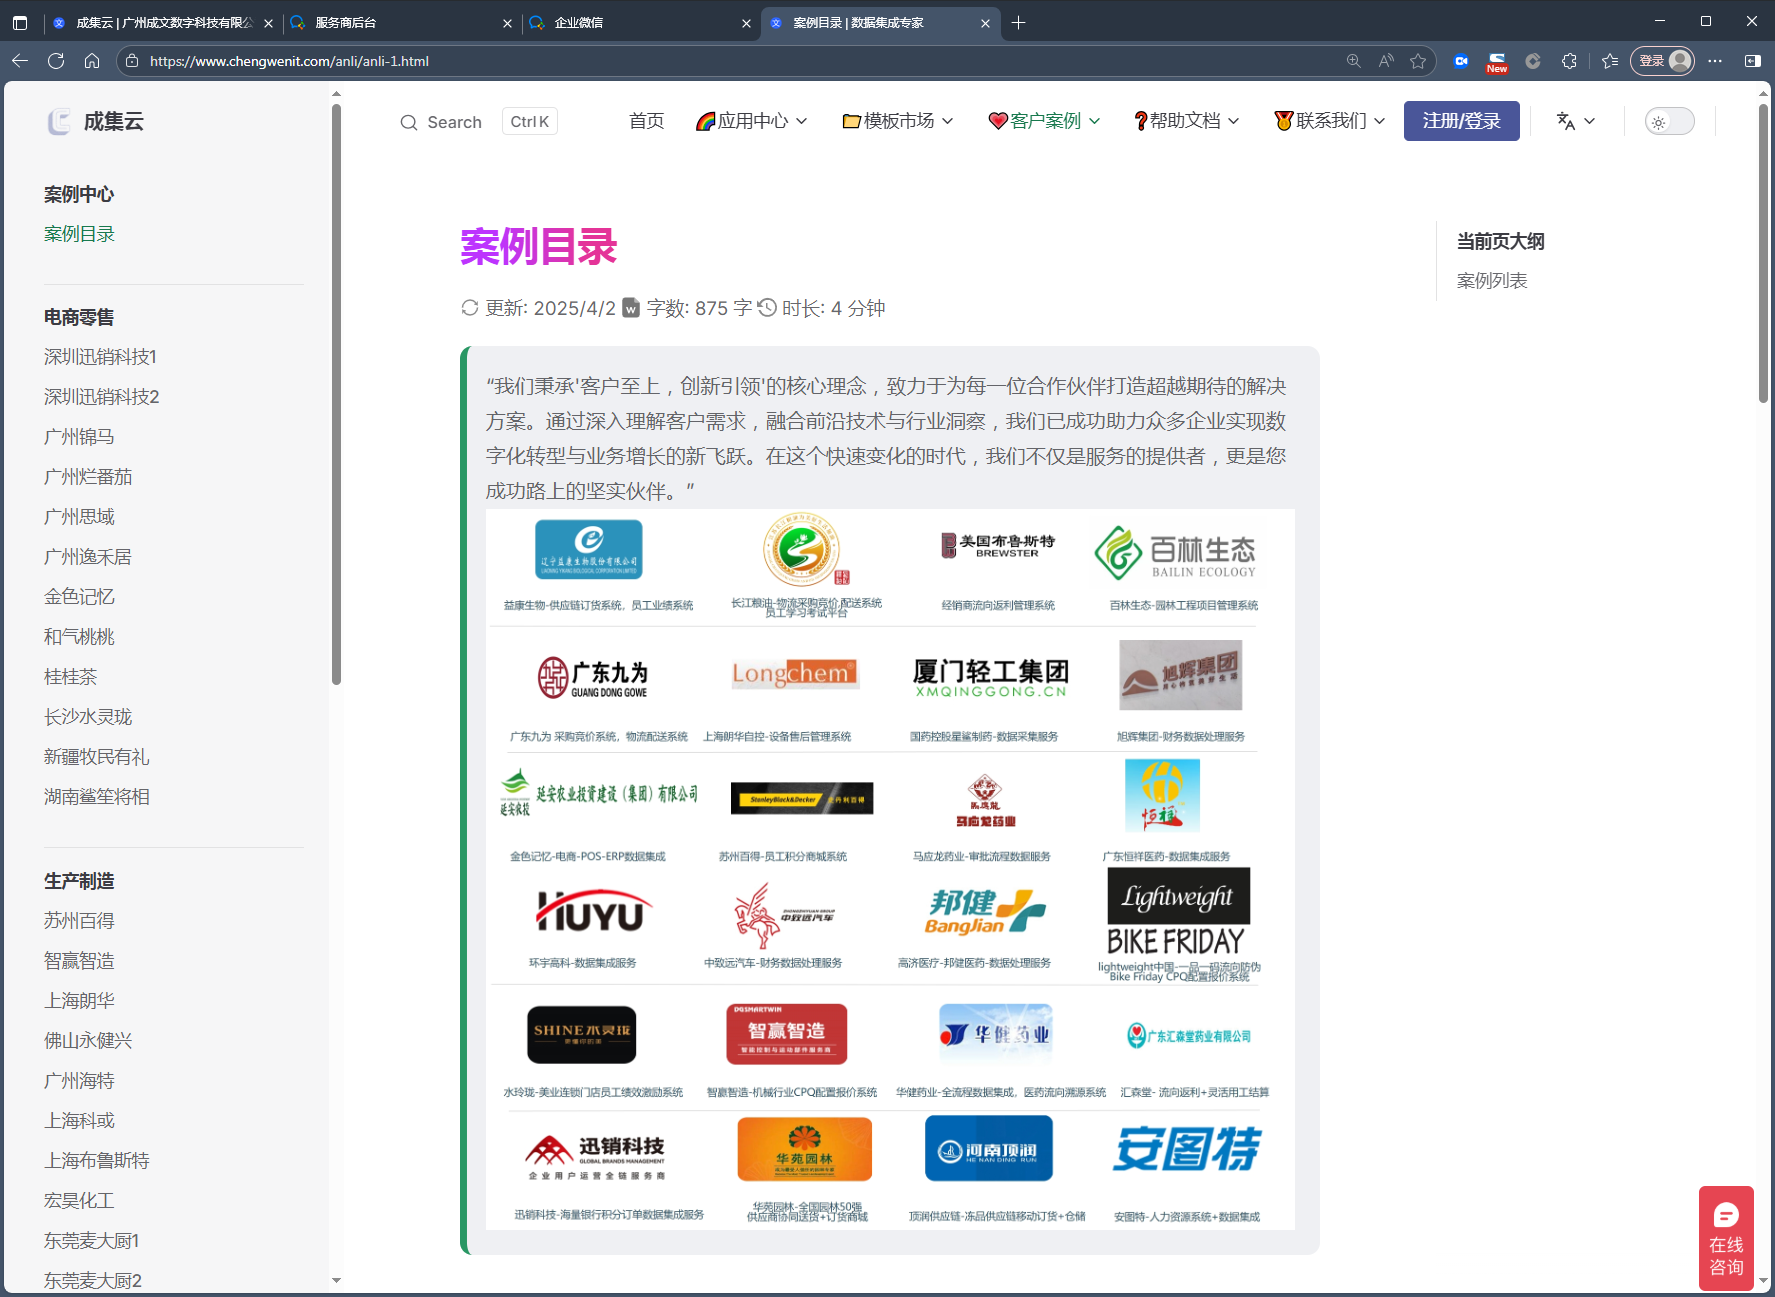Open 宏昊化工 case link
This screenshot has width=1775, height=1297.
[79, 1201]
